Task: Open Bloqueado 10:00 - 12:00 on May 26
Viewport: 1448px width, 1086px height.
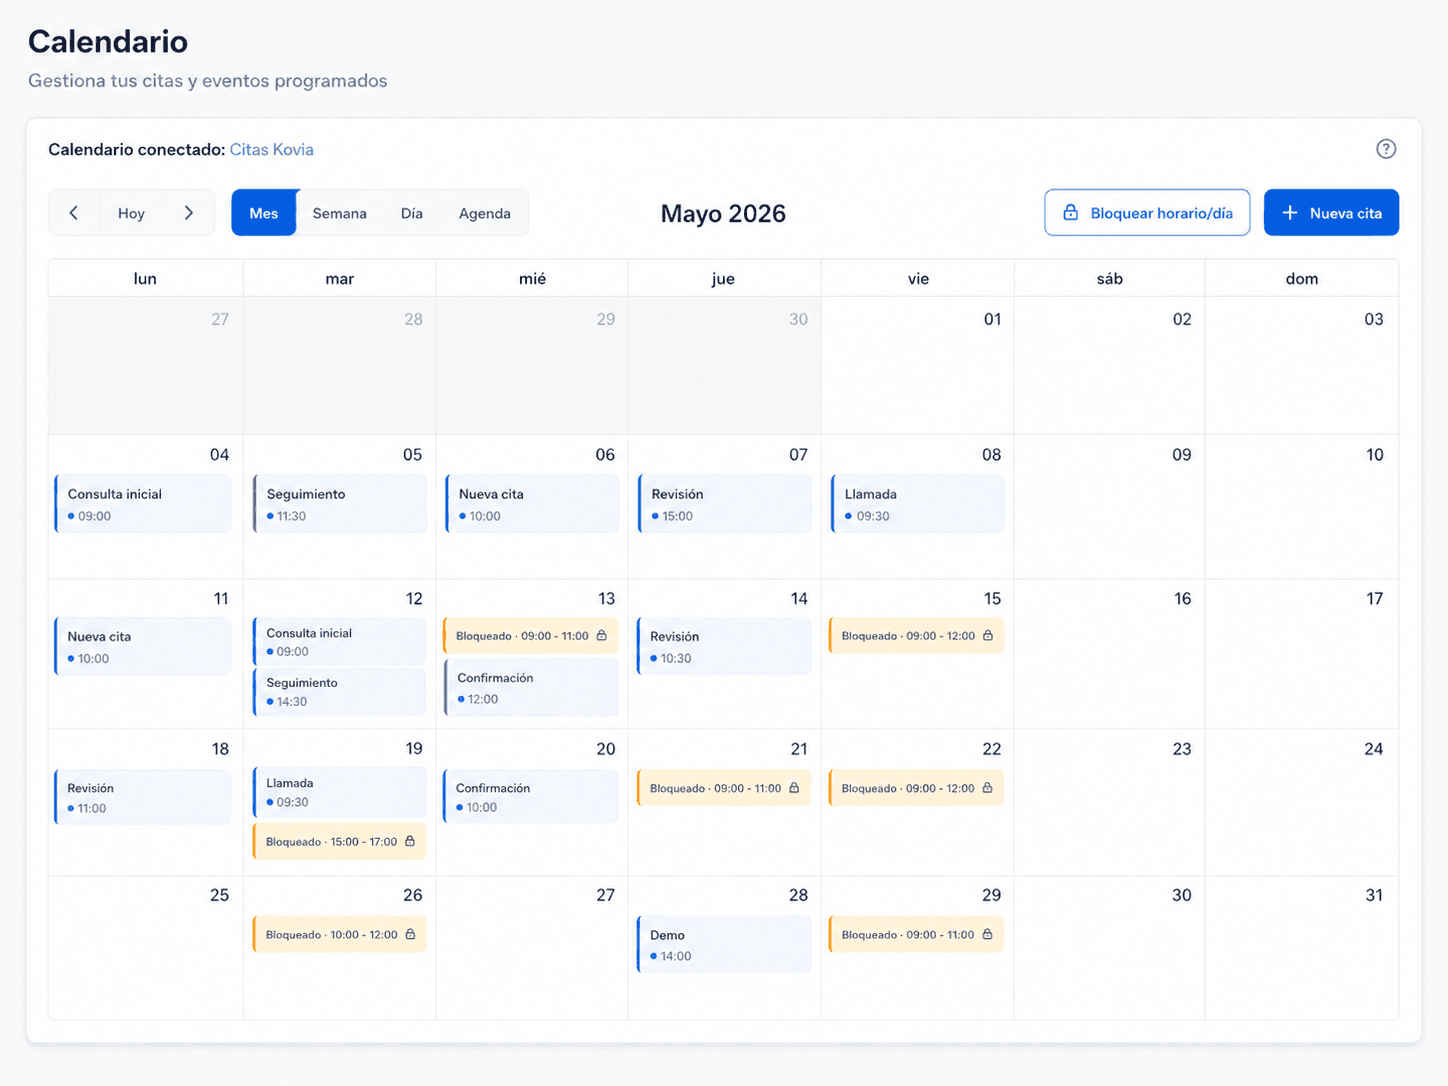Action: pos(340,935)
